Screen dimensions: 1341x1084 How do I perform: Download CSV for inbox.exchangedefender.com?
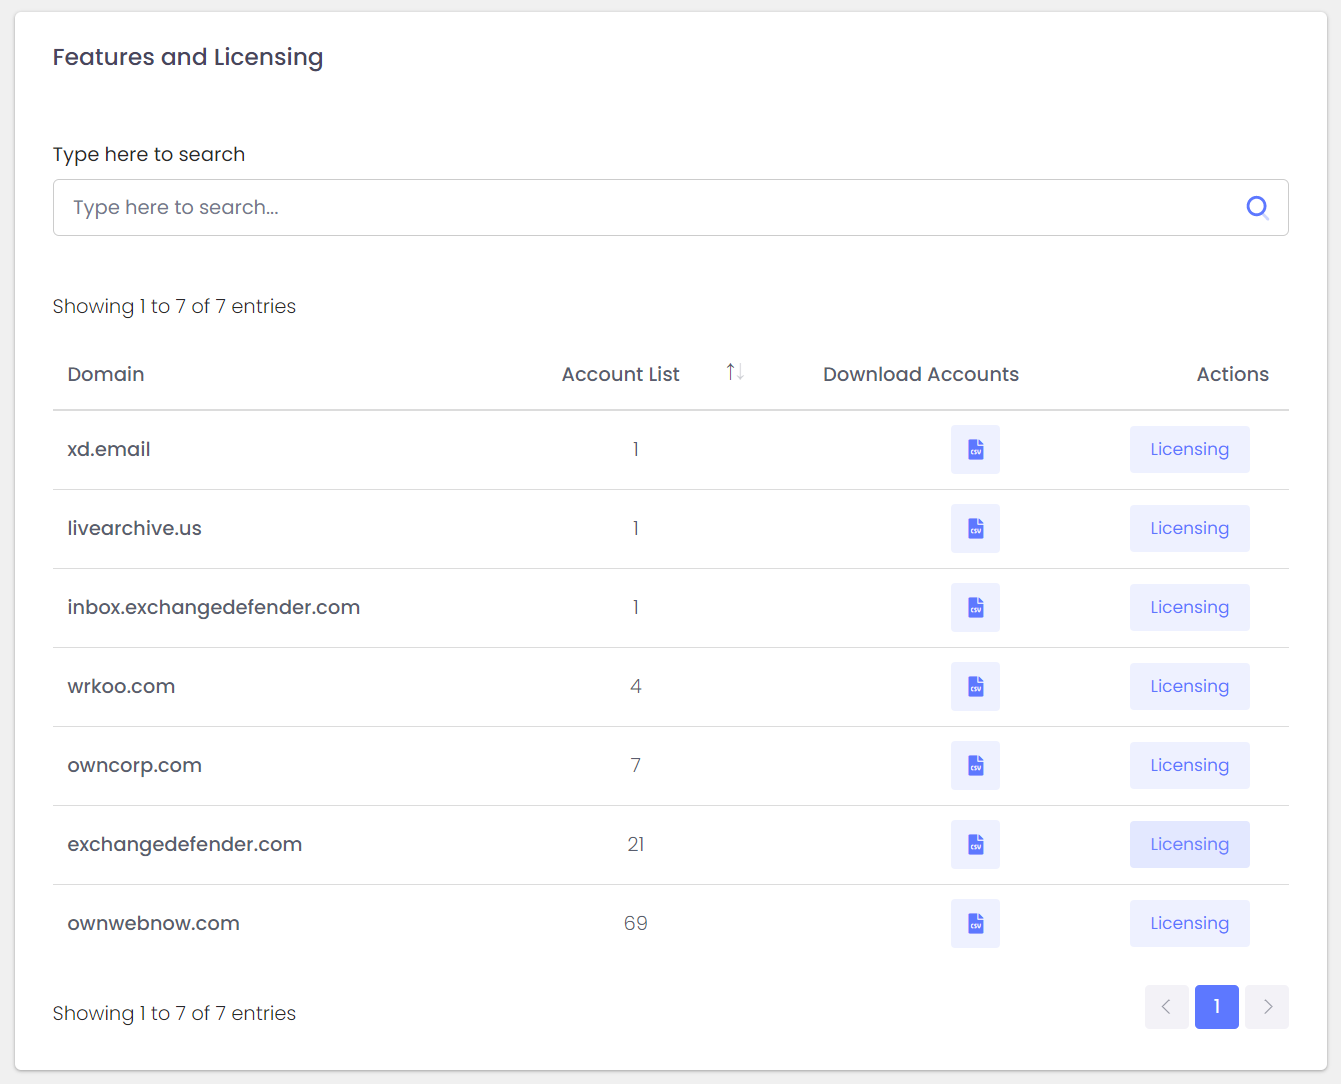tap(975, 608)
